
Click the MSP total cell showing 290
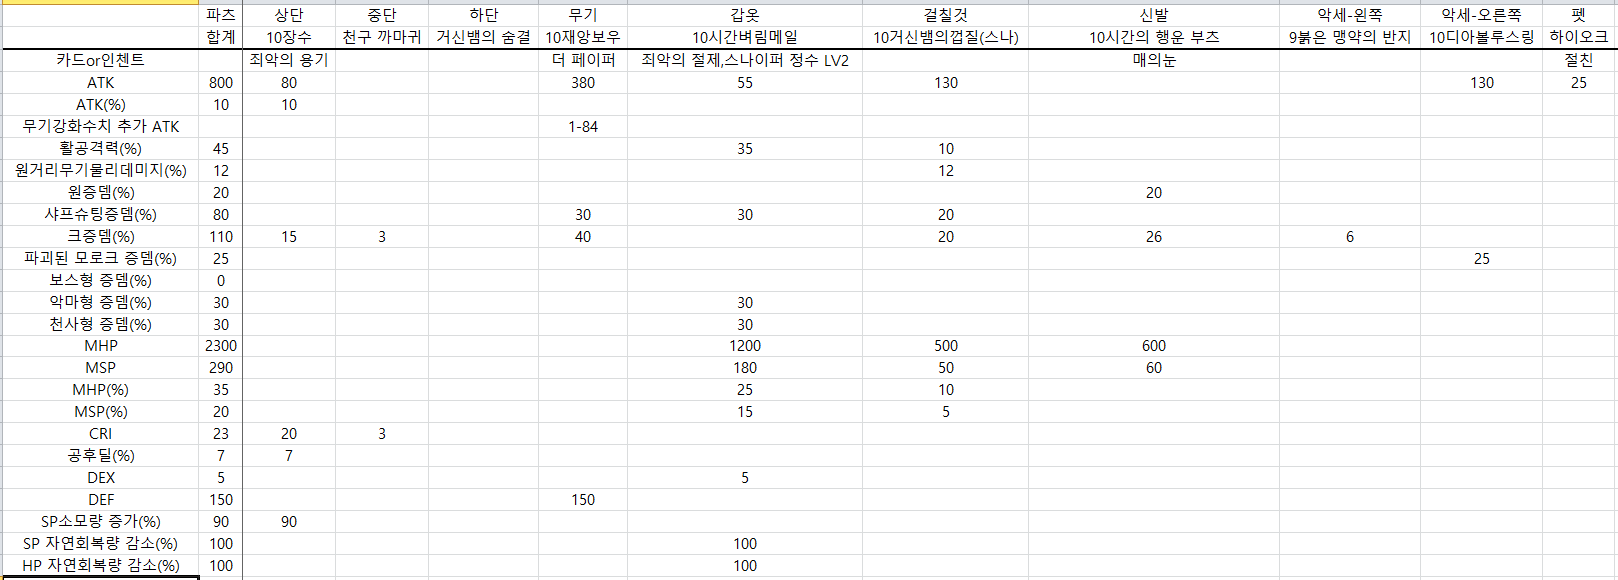tap(220, 368)
